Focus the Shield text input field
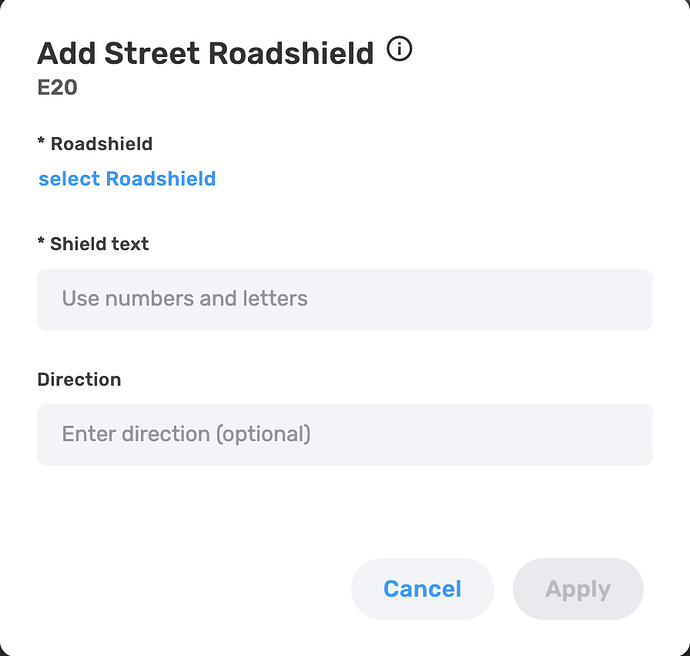 point(344,299)
